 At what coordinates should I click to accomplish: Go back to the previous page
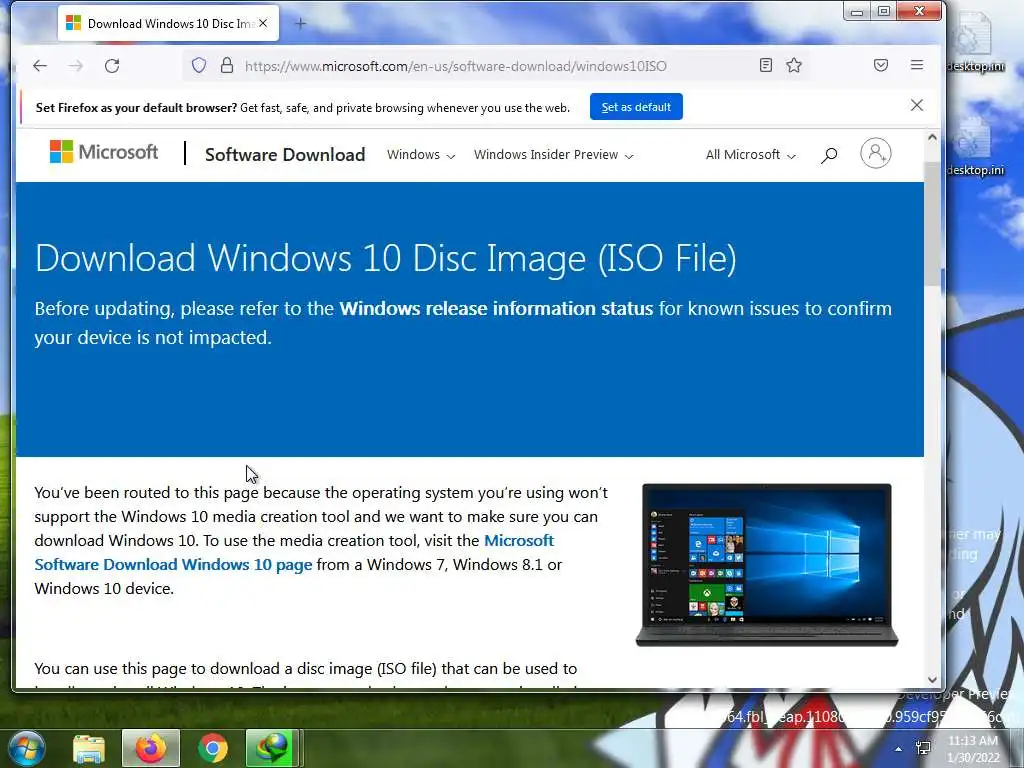tap(40, 65)
